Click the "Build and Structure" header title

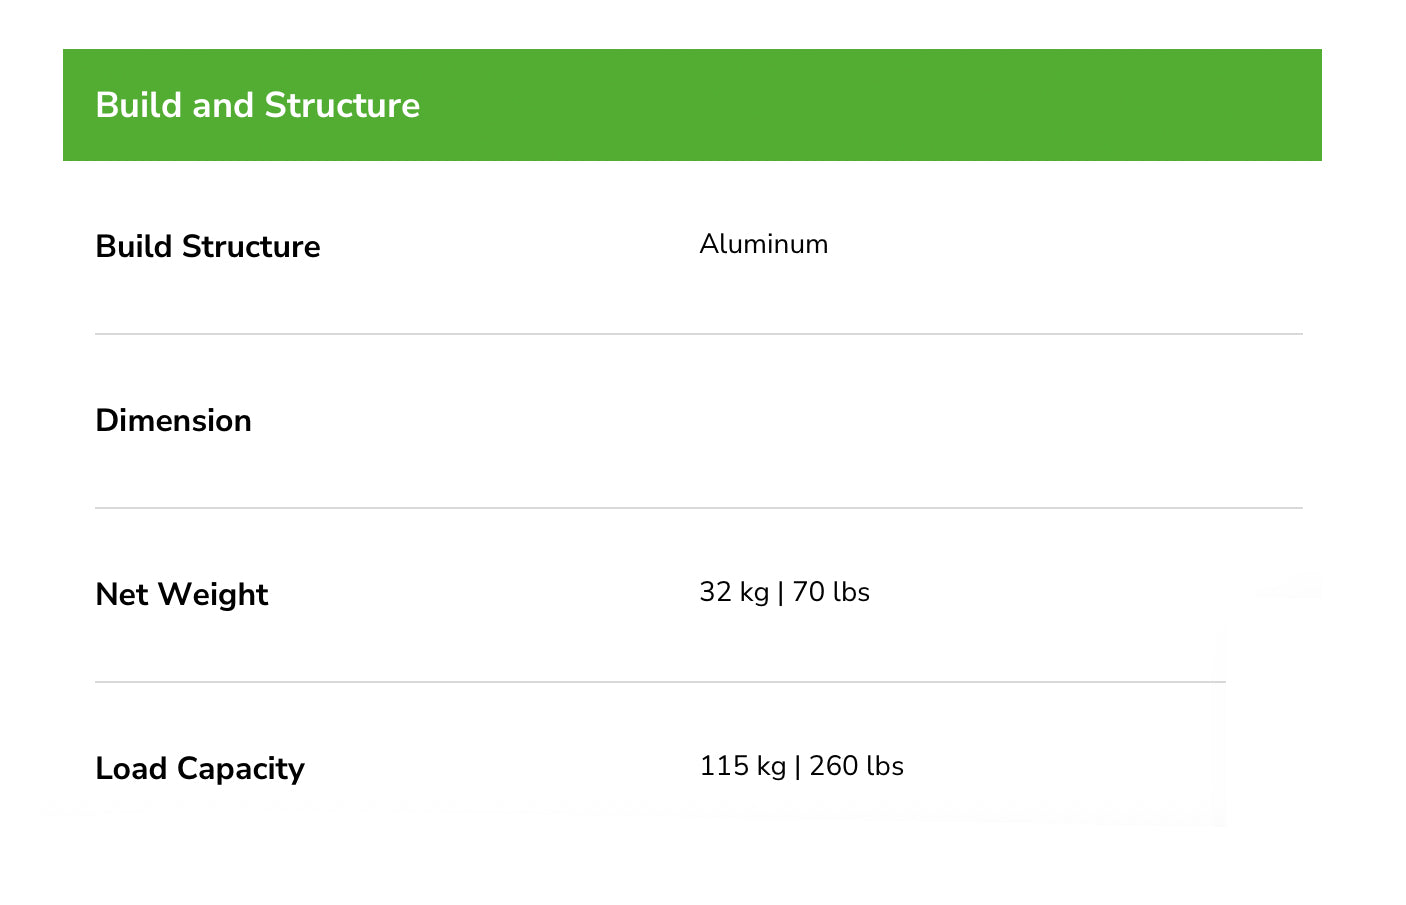click(x=257, y=105)
